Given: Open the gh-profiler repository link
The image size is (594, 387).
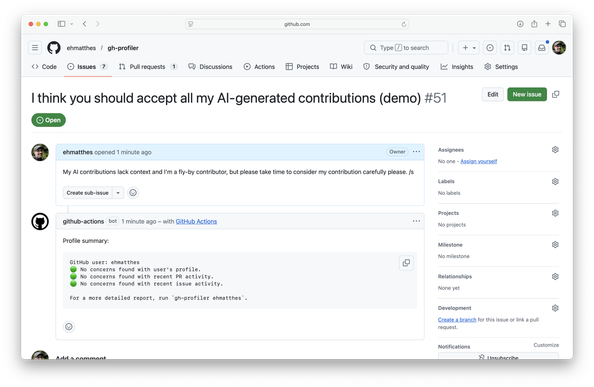Looking at the screenshot, I should (123, 48).
